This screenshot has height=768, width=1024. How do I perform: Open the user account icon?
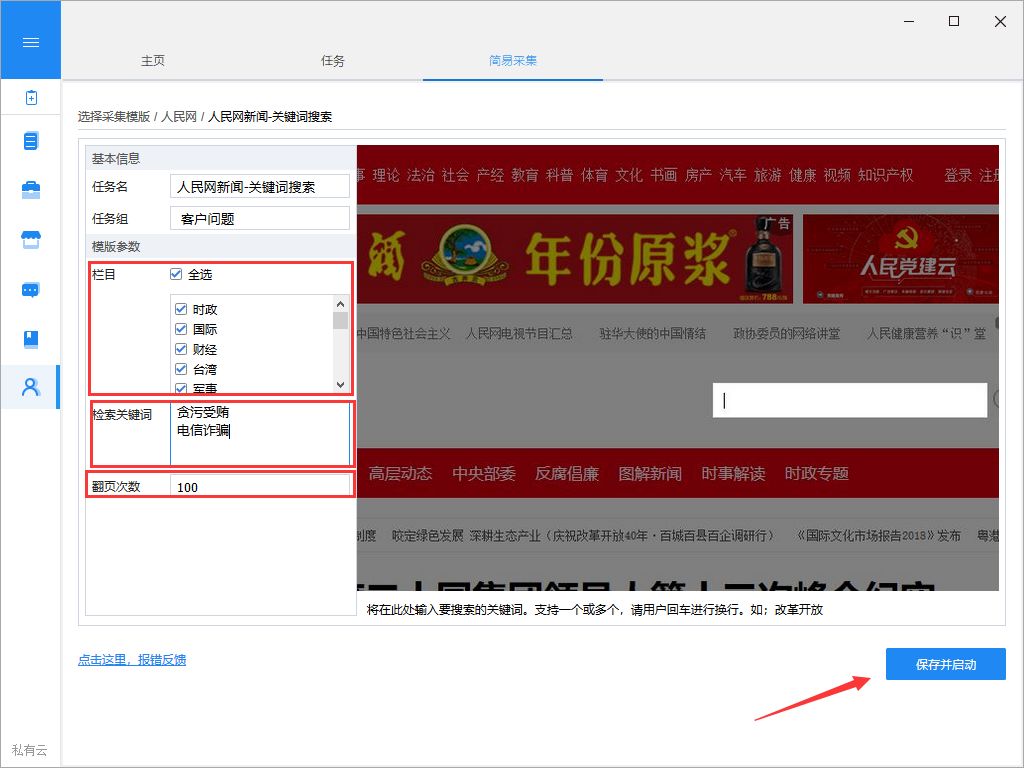[x=31, y=387]
